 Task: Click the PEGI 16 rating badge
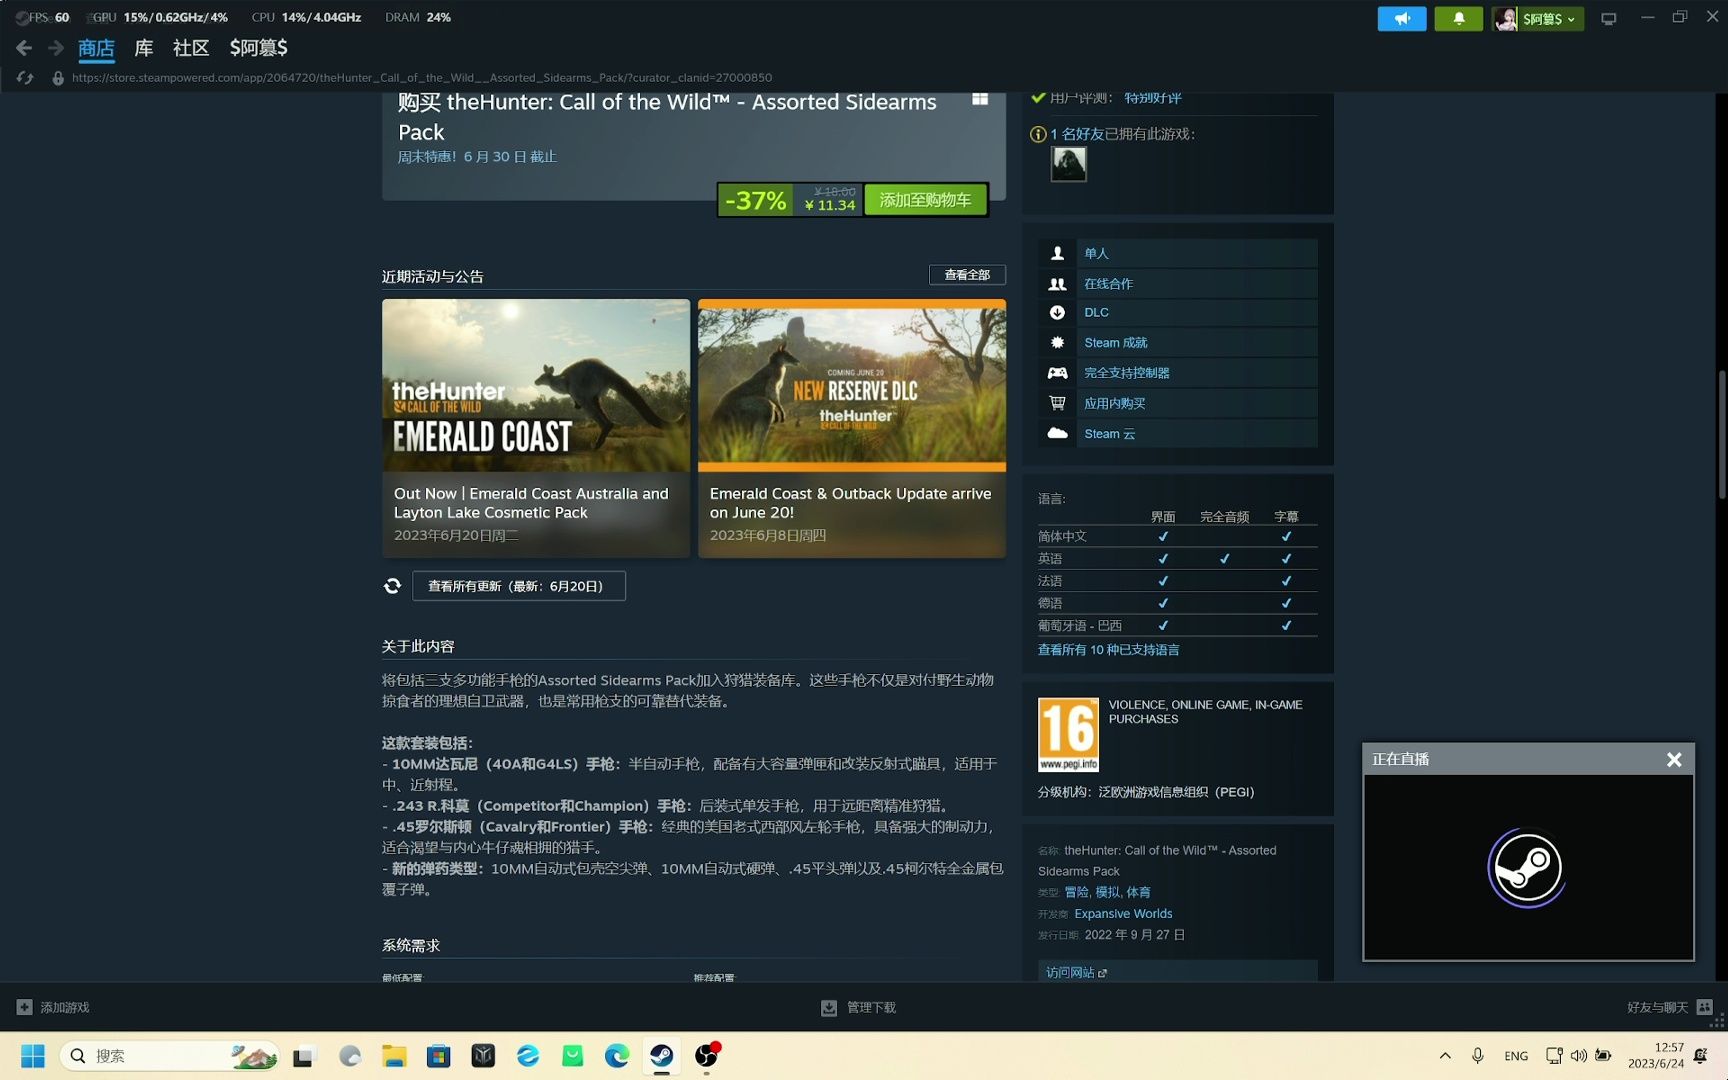[1068, 734]
